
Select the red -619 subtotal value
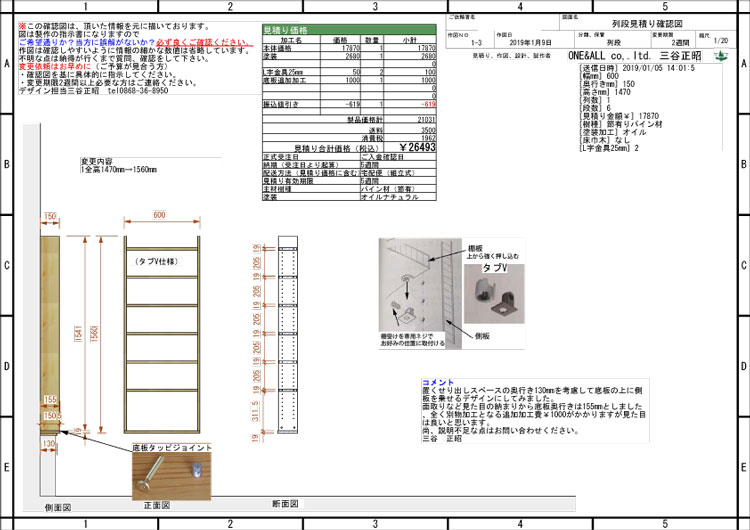[x=428, y=104]
